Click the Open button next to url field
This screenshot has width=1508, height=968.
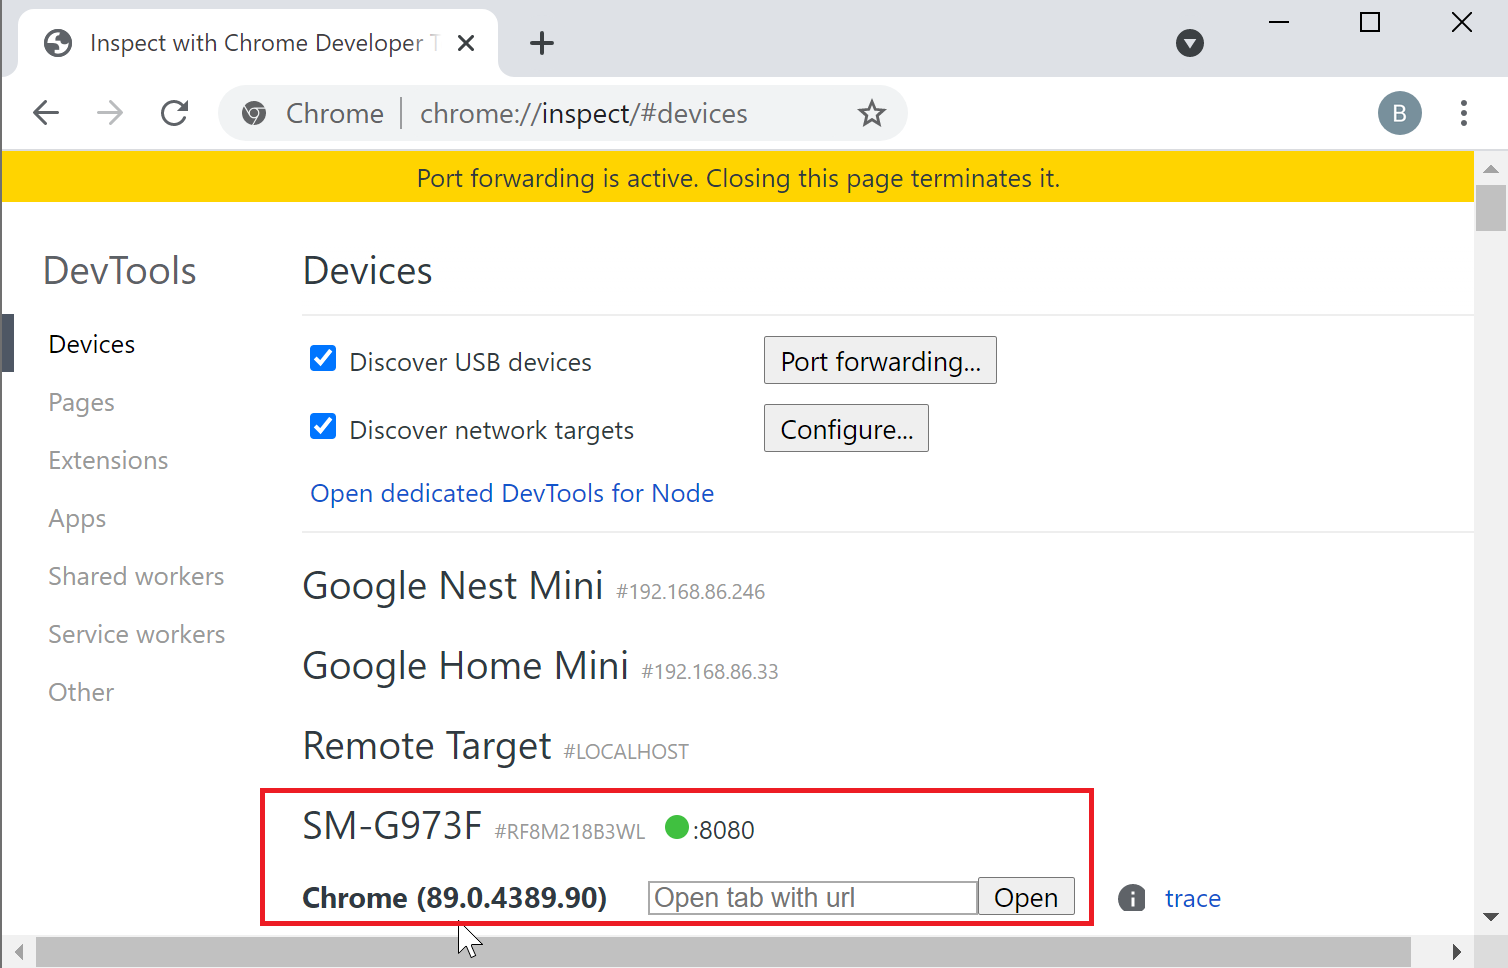click(1025, 896)
